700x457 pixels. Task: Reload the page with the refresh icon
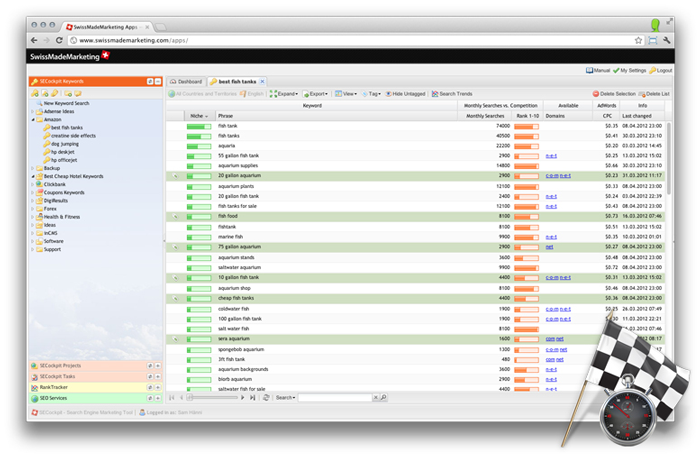pos(59,40)
